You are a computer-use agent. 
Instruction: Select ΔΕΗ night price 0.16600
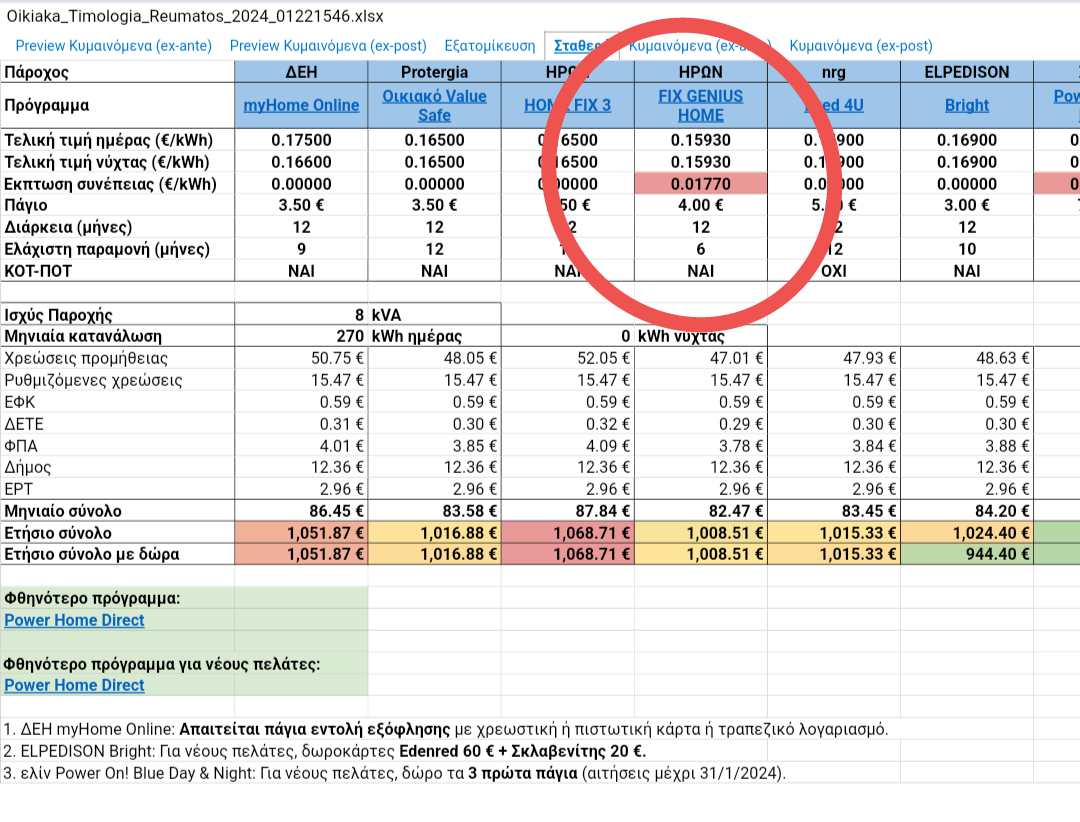(x=301, y=162)
